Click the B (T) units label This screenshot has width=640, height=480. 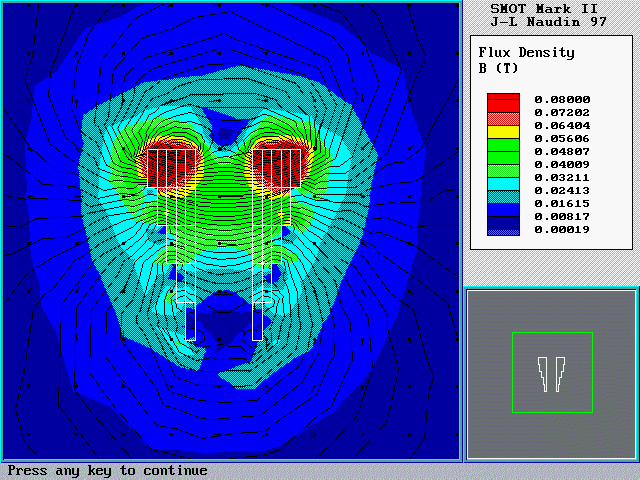tap(498, 68)
